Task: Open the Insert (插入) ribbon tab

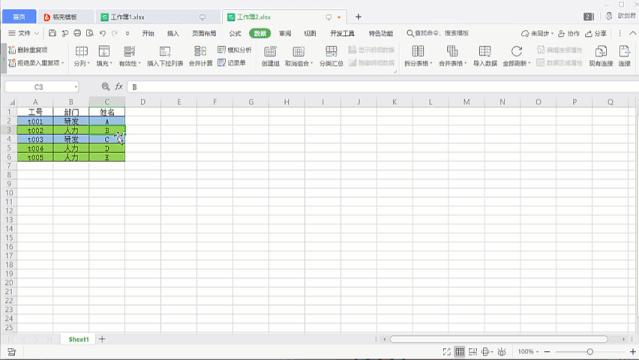Action: click(x=173, y=33)
